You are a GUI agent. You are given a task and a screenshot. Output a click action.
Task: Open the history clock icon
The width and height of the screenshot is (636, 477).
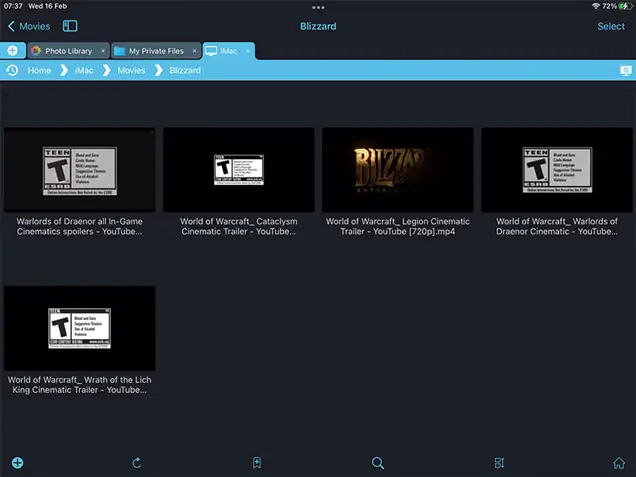tap(12, 70)
